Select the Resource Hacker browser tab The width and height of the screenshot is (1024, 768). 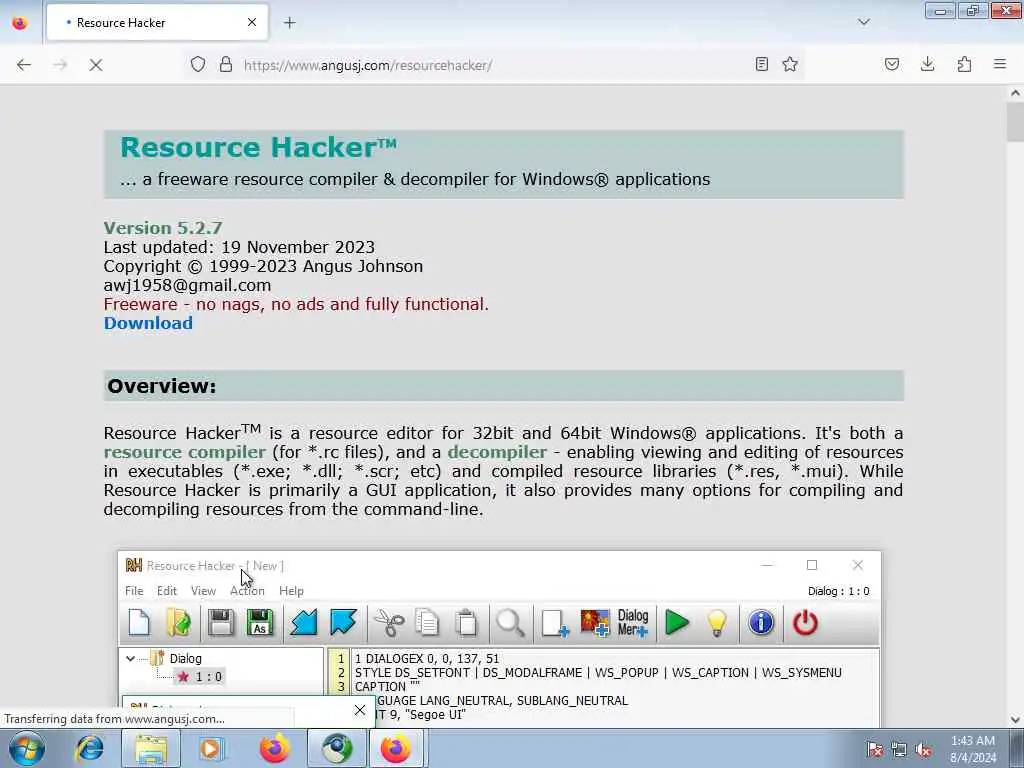[x=157, y=23]
